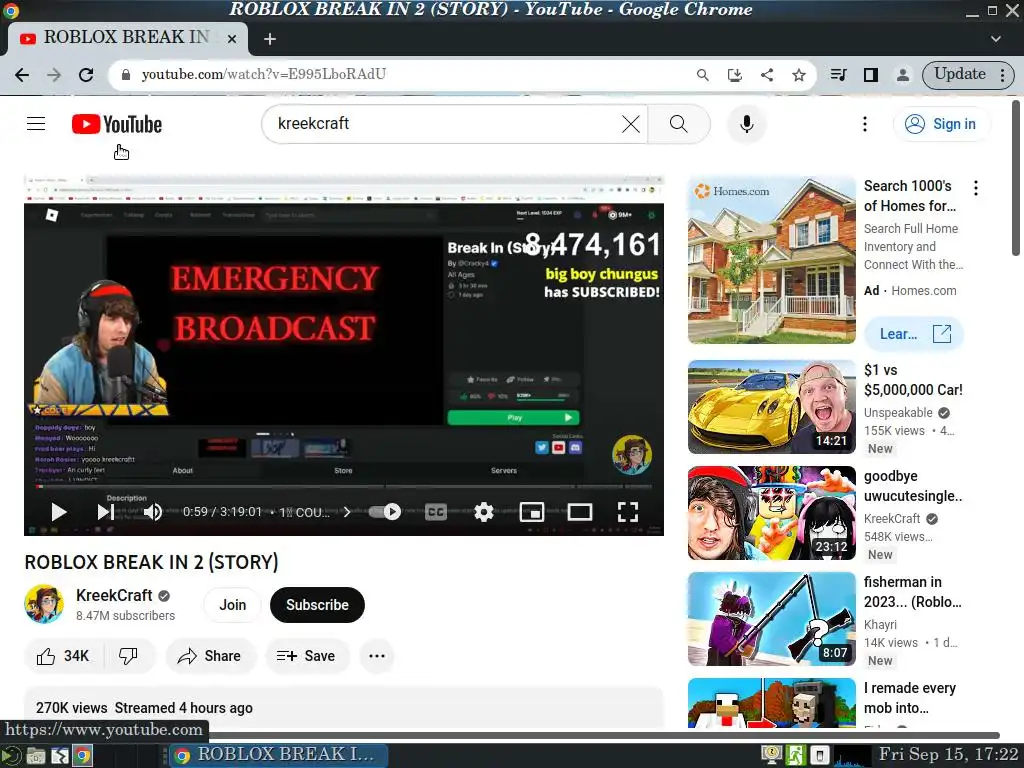1024x768 pixels.
Task: Switch to theater mode
Action: pyautogui.click(x=580, y=512)
